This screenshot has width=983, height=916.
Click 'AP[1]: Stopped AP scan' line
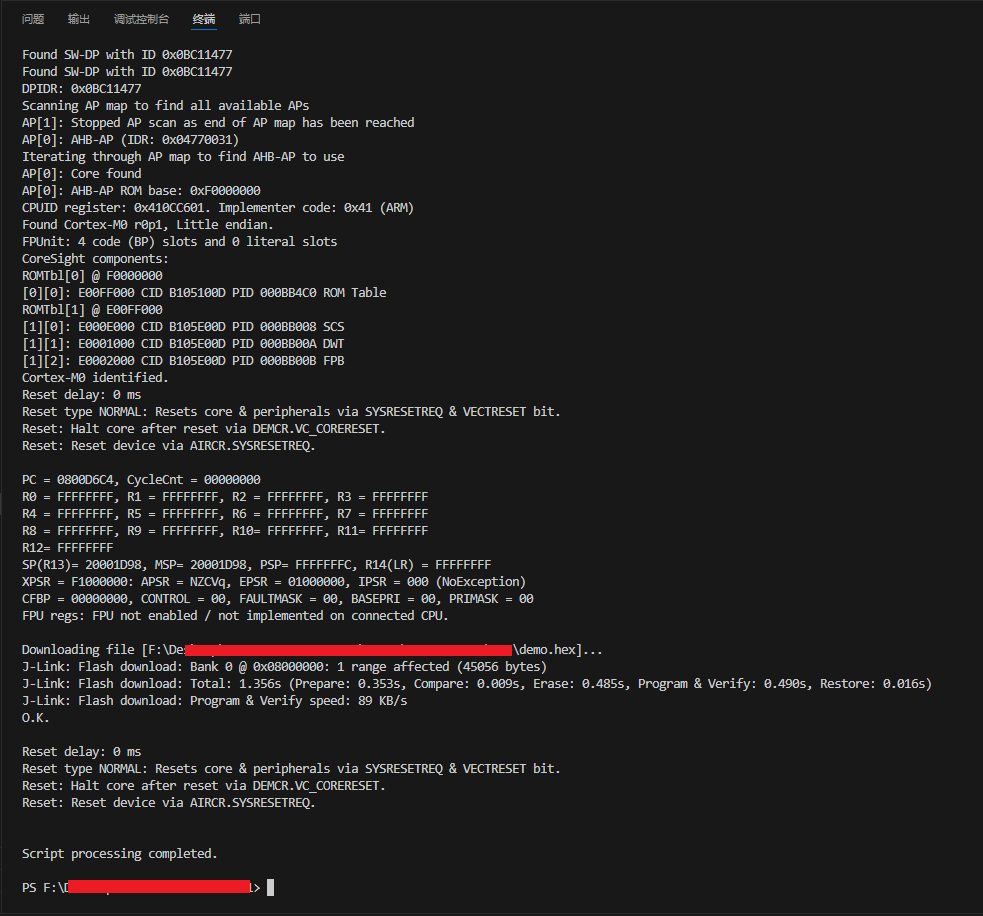tap(218, 122)
